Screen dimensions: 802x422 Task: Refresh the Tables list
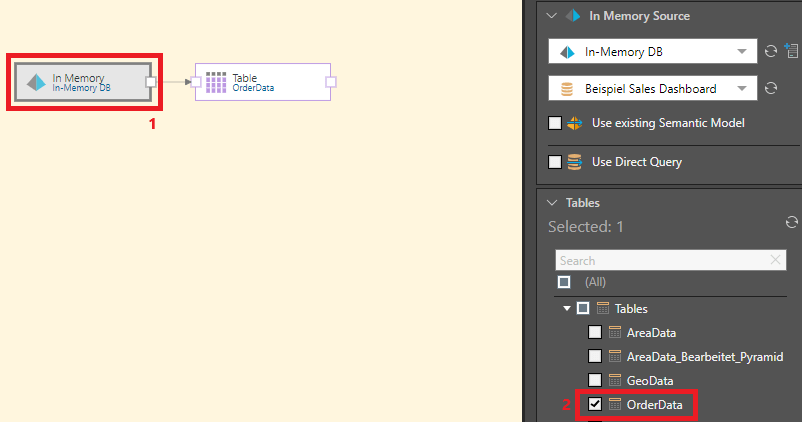pyautogui.click(x=791, y=222)
